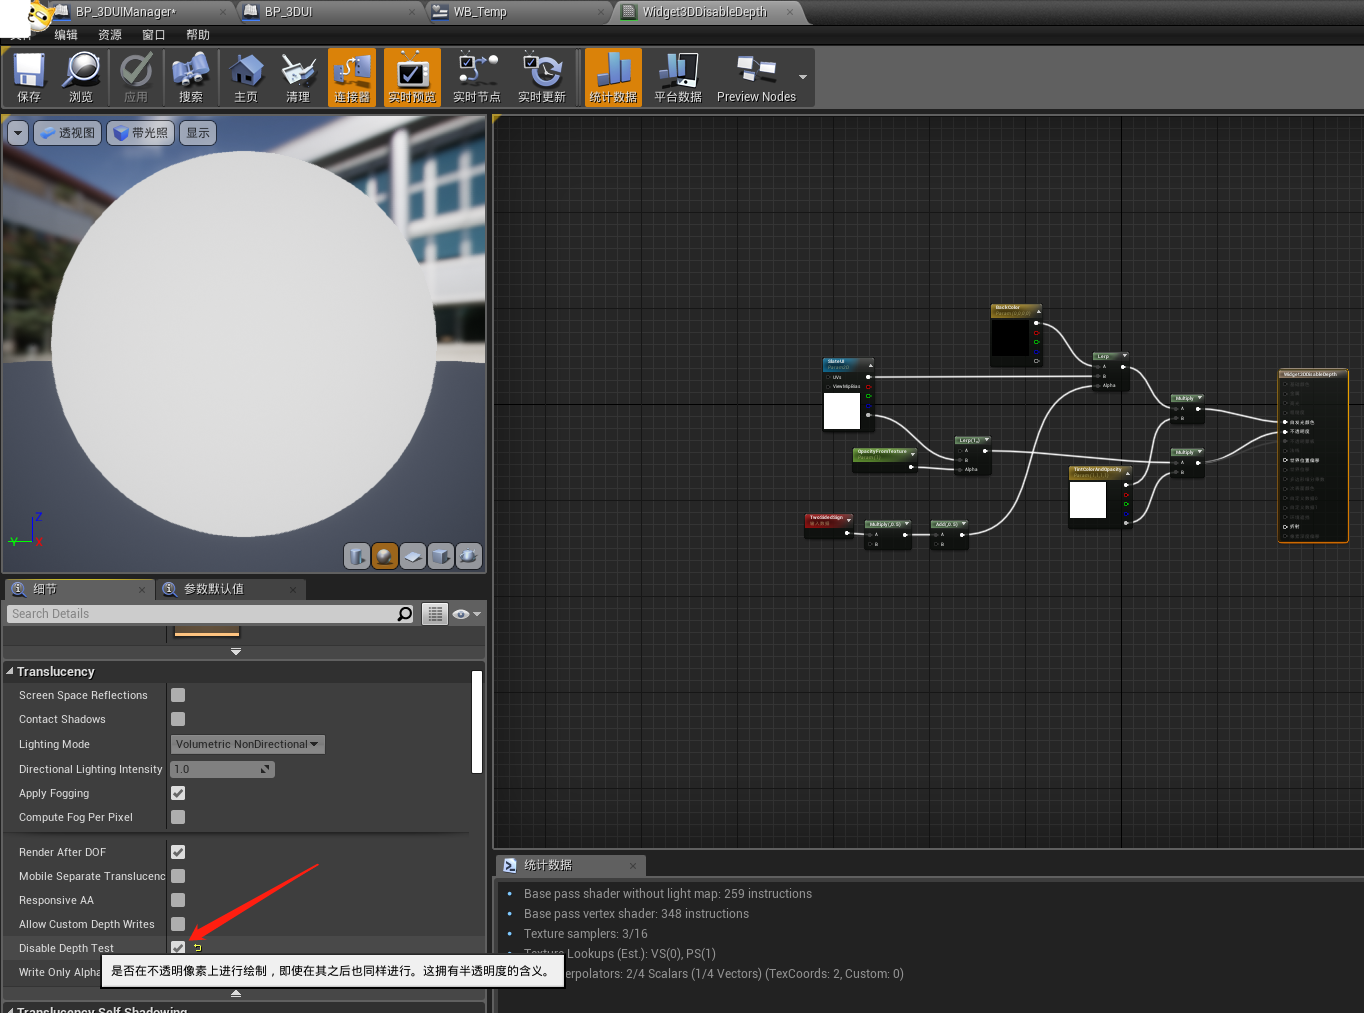Click the 保存 (Save) icon
This screenshot has height=1013, width=1364.
click(x=28, y=77)
